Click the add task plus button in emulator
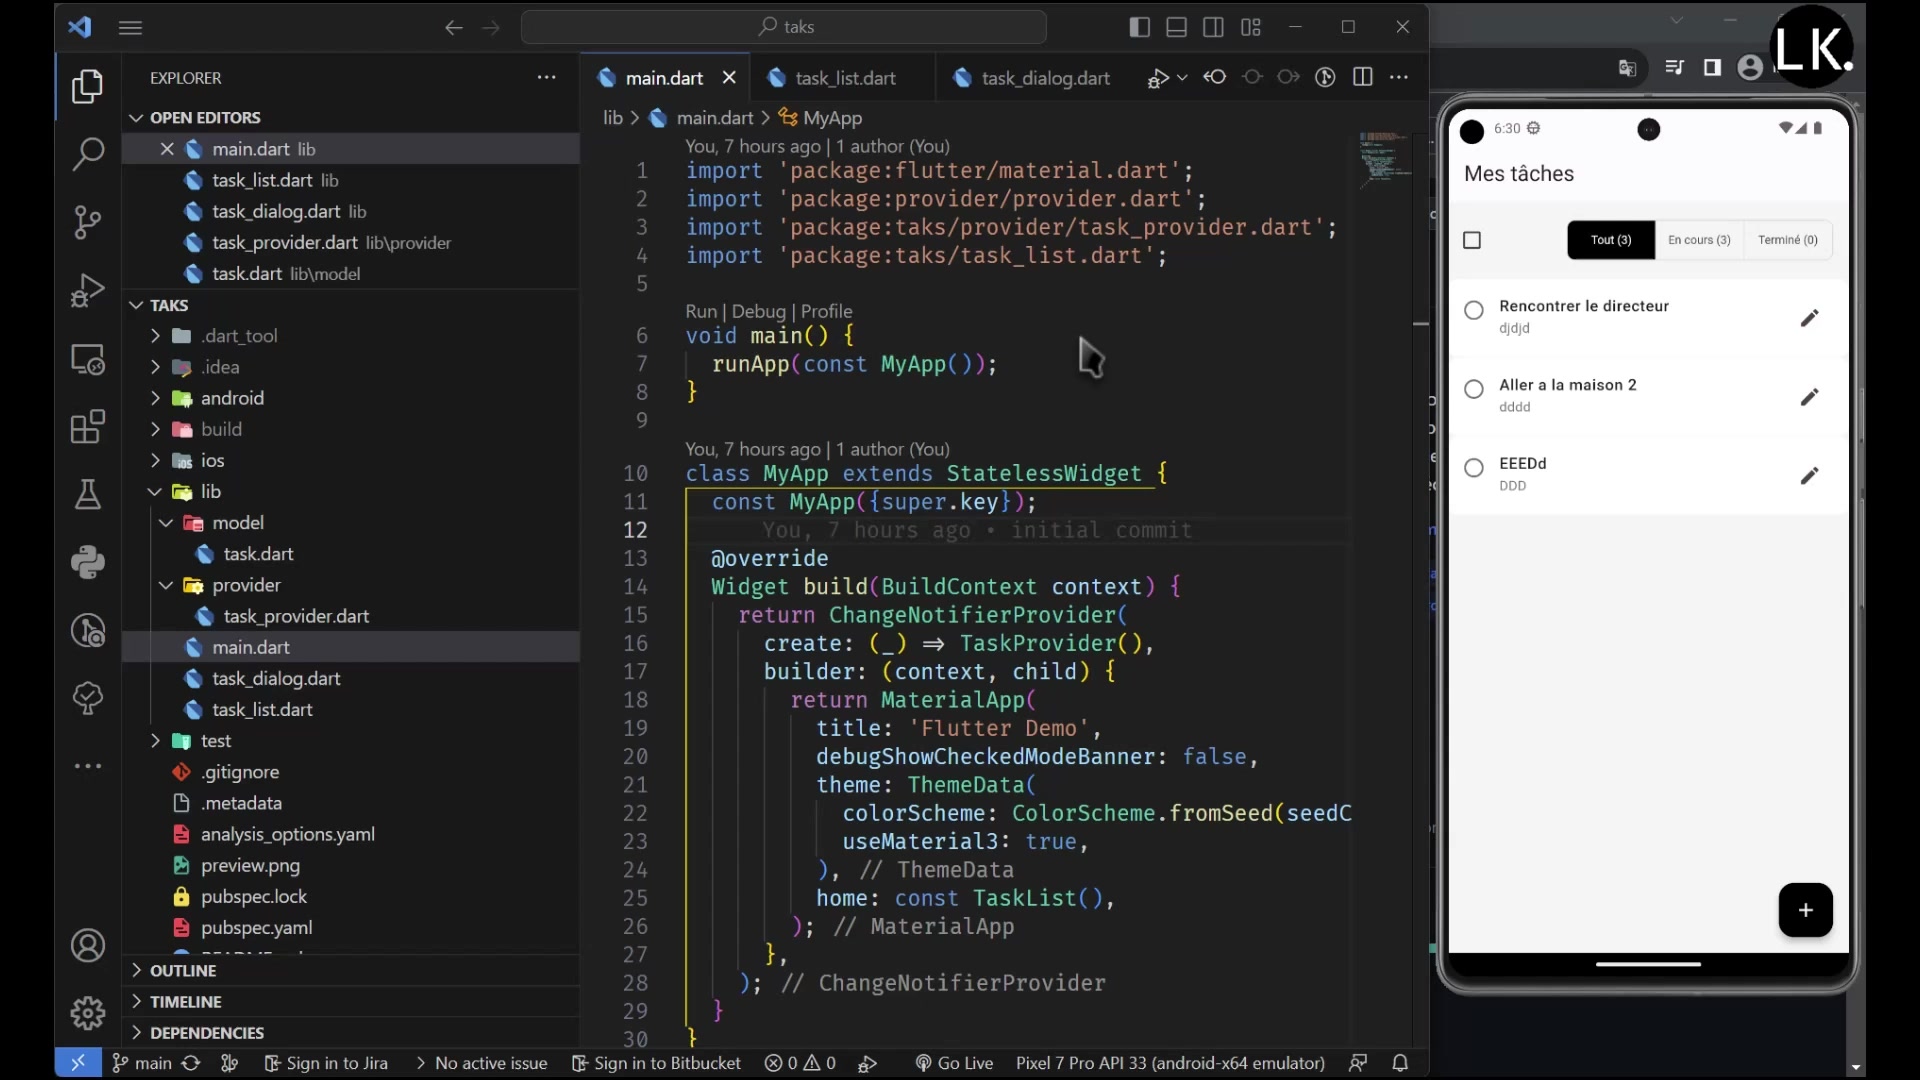1920x1080 pixels. (1805, 910)
